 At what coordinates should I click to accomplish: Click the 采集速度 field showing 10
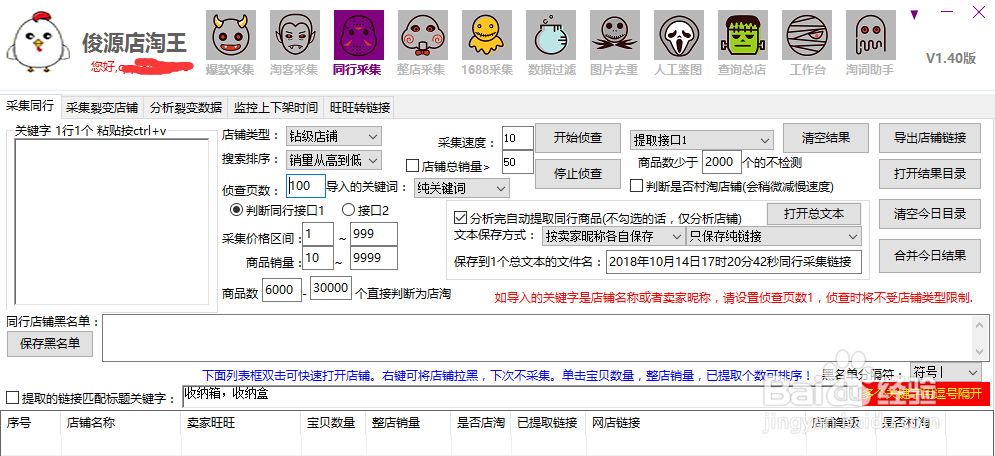tap(518, 138)
